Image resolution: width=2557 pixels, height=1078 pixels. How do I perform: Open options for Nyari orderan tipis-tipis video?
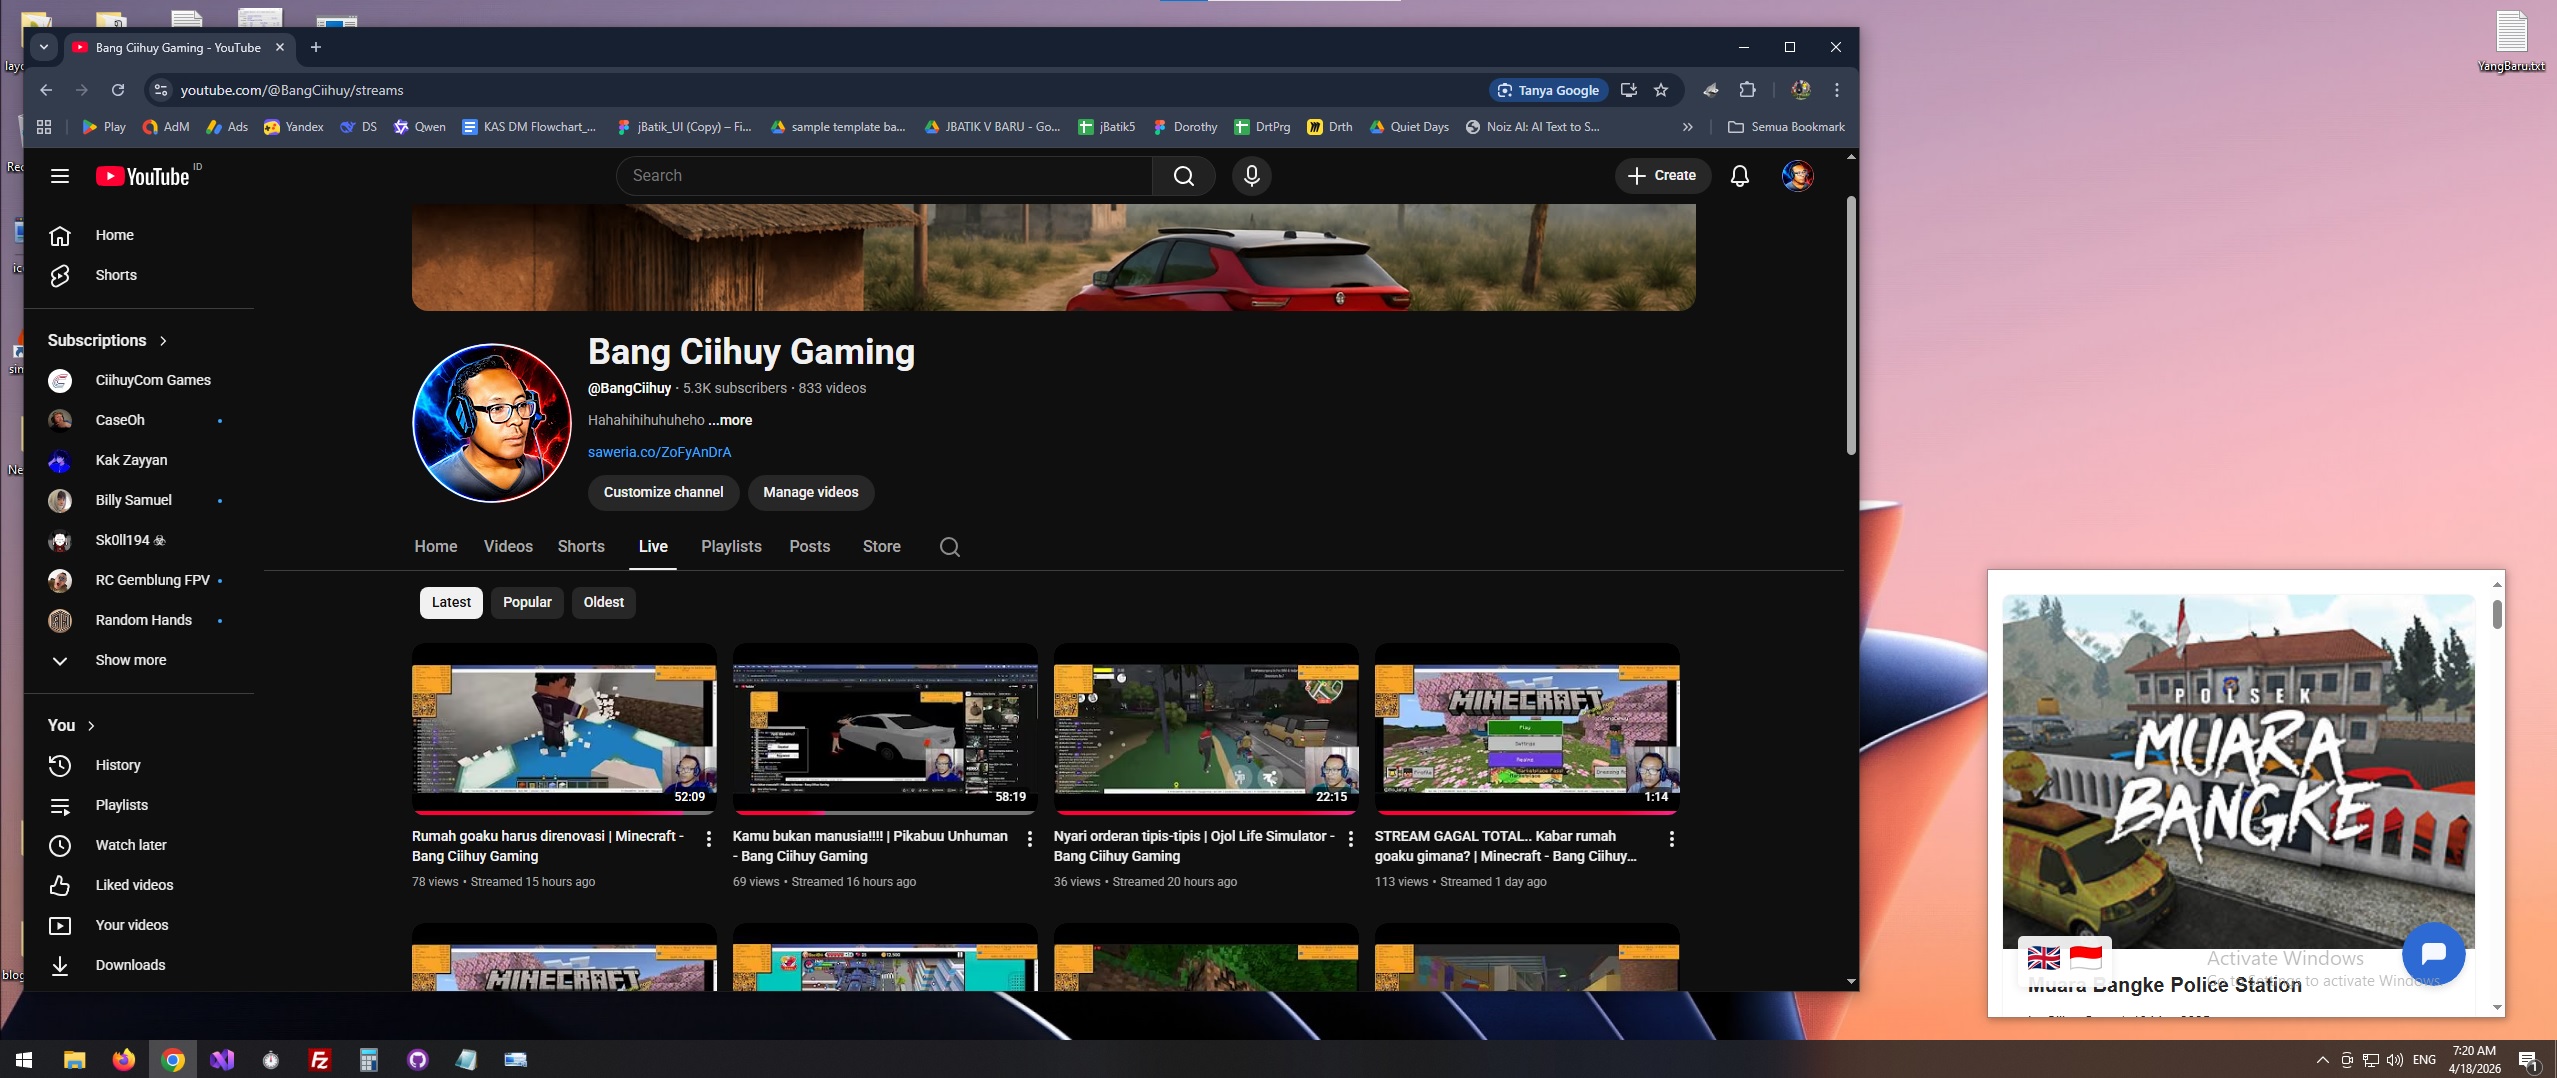click(1351, 839)
